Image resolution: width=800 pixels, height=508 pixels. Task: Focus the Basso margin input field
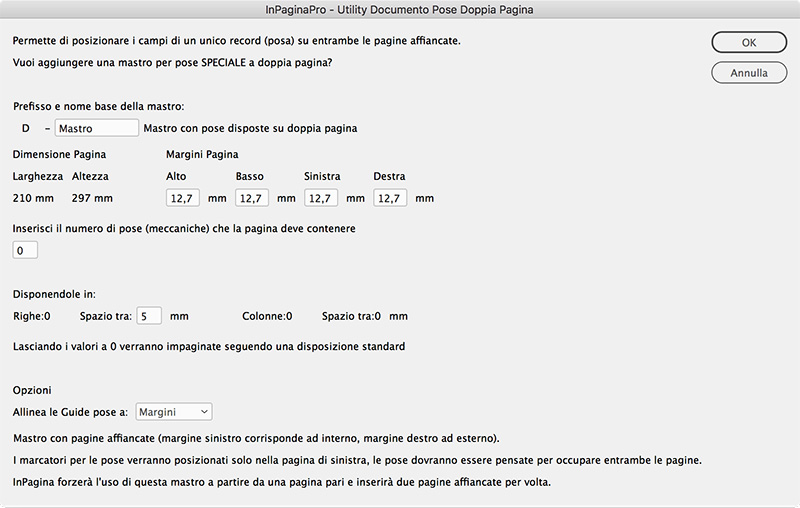[253, 198]
